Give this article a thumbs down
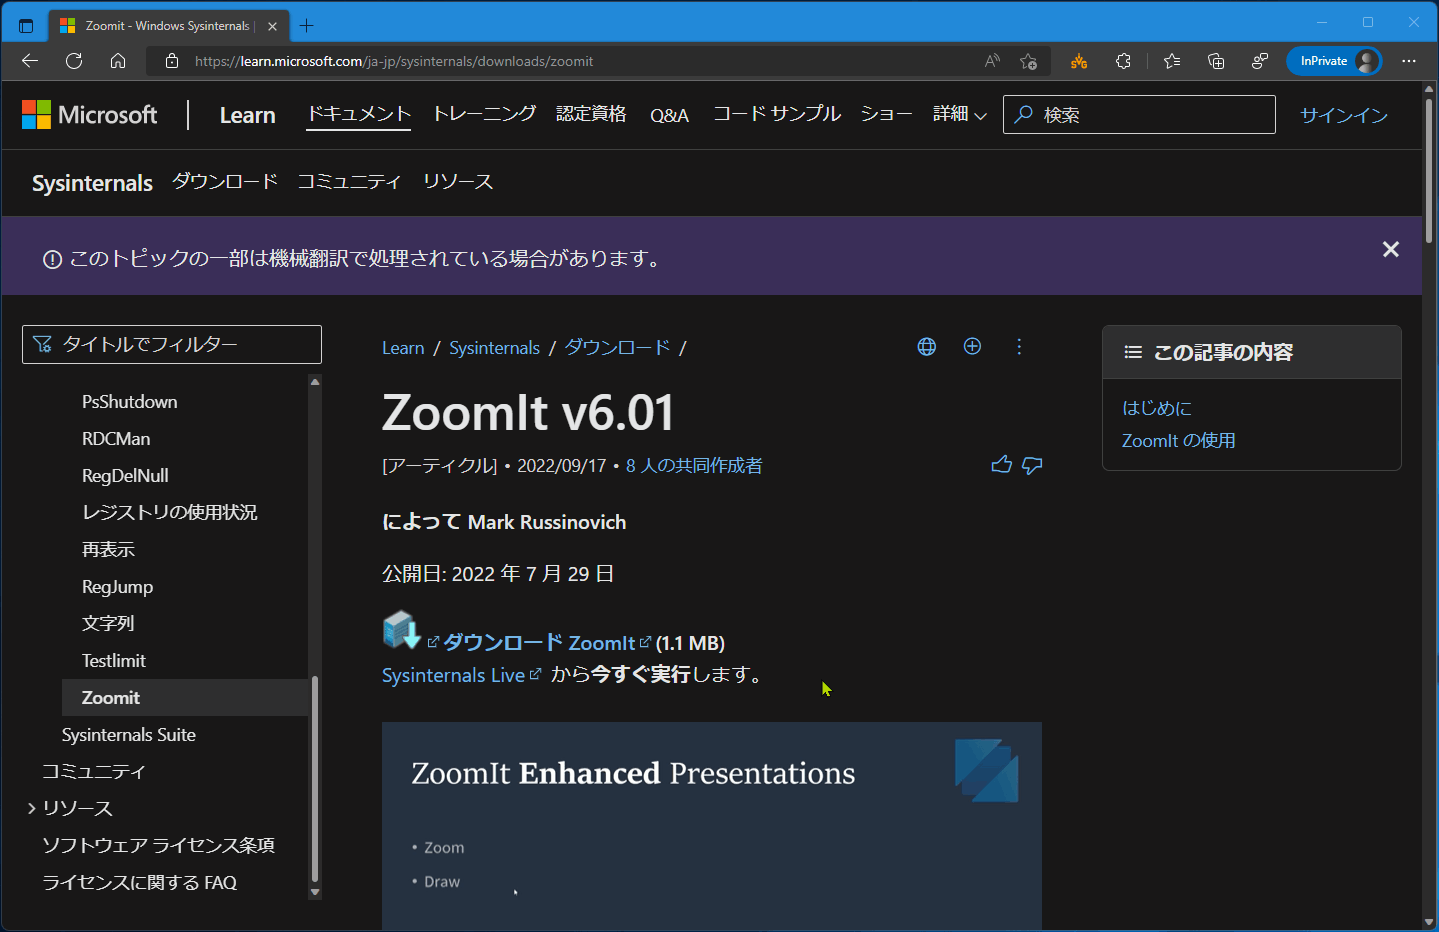This screenshot has width=1439, height=932. pos(1032,465)
